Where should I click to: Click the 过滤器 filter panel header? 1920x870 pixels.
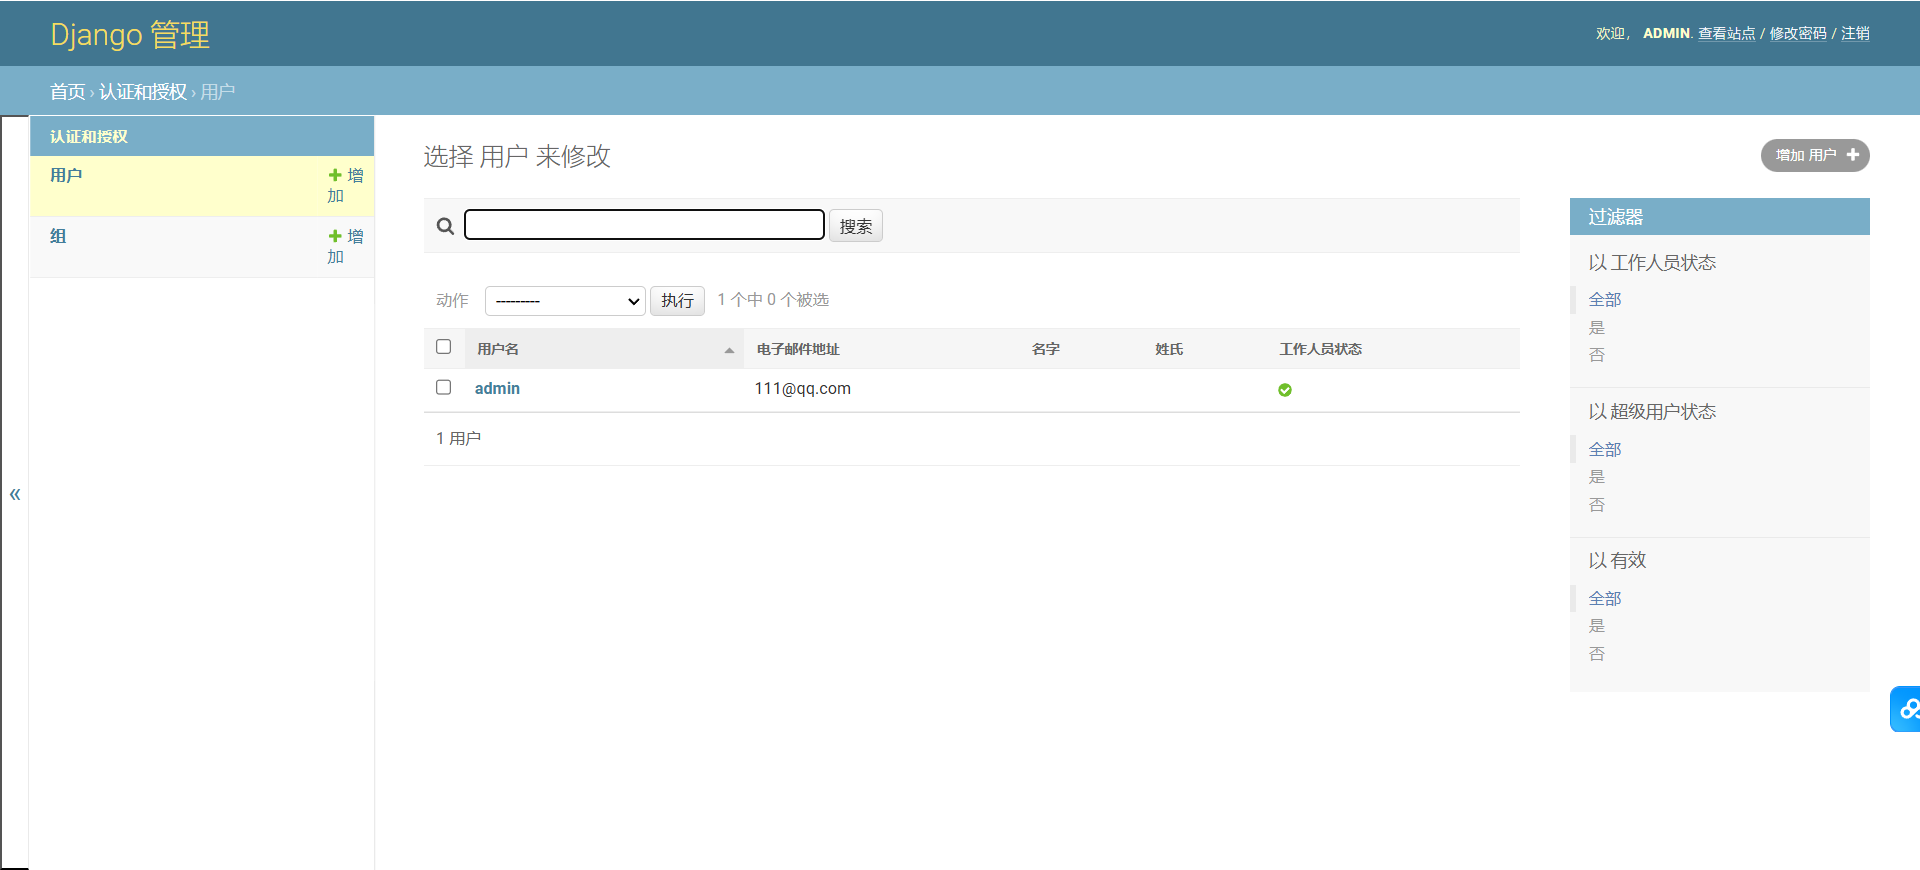[1720, 217]
